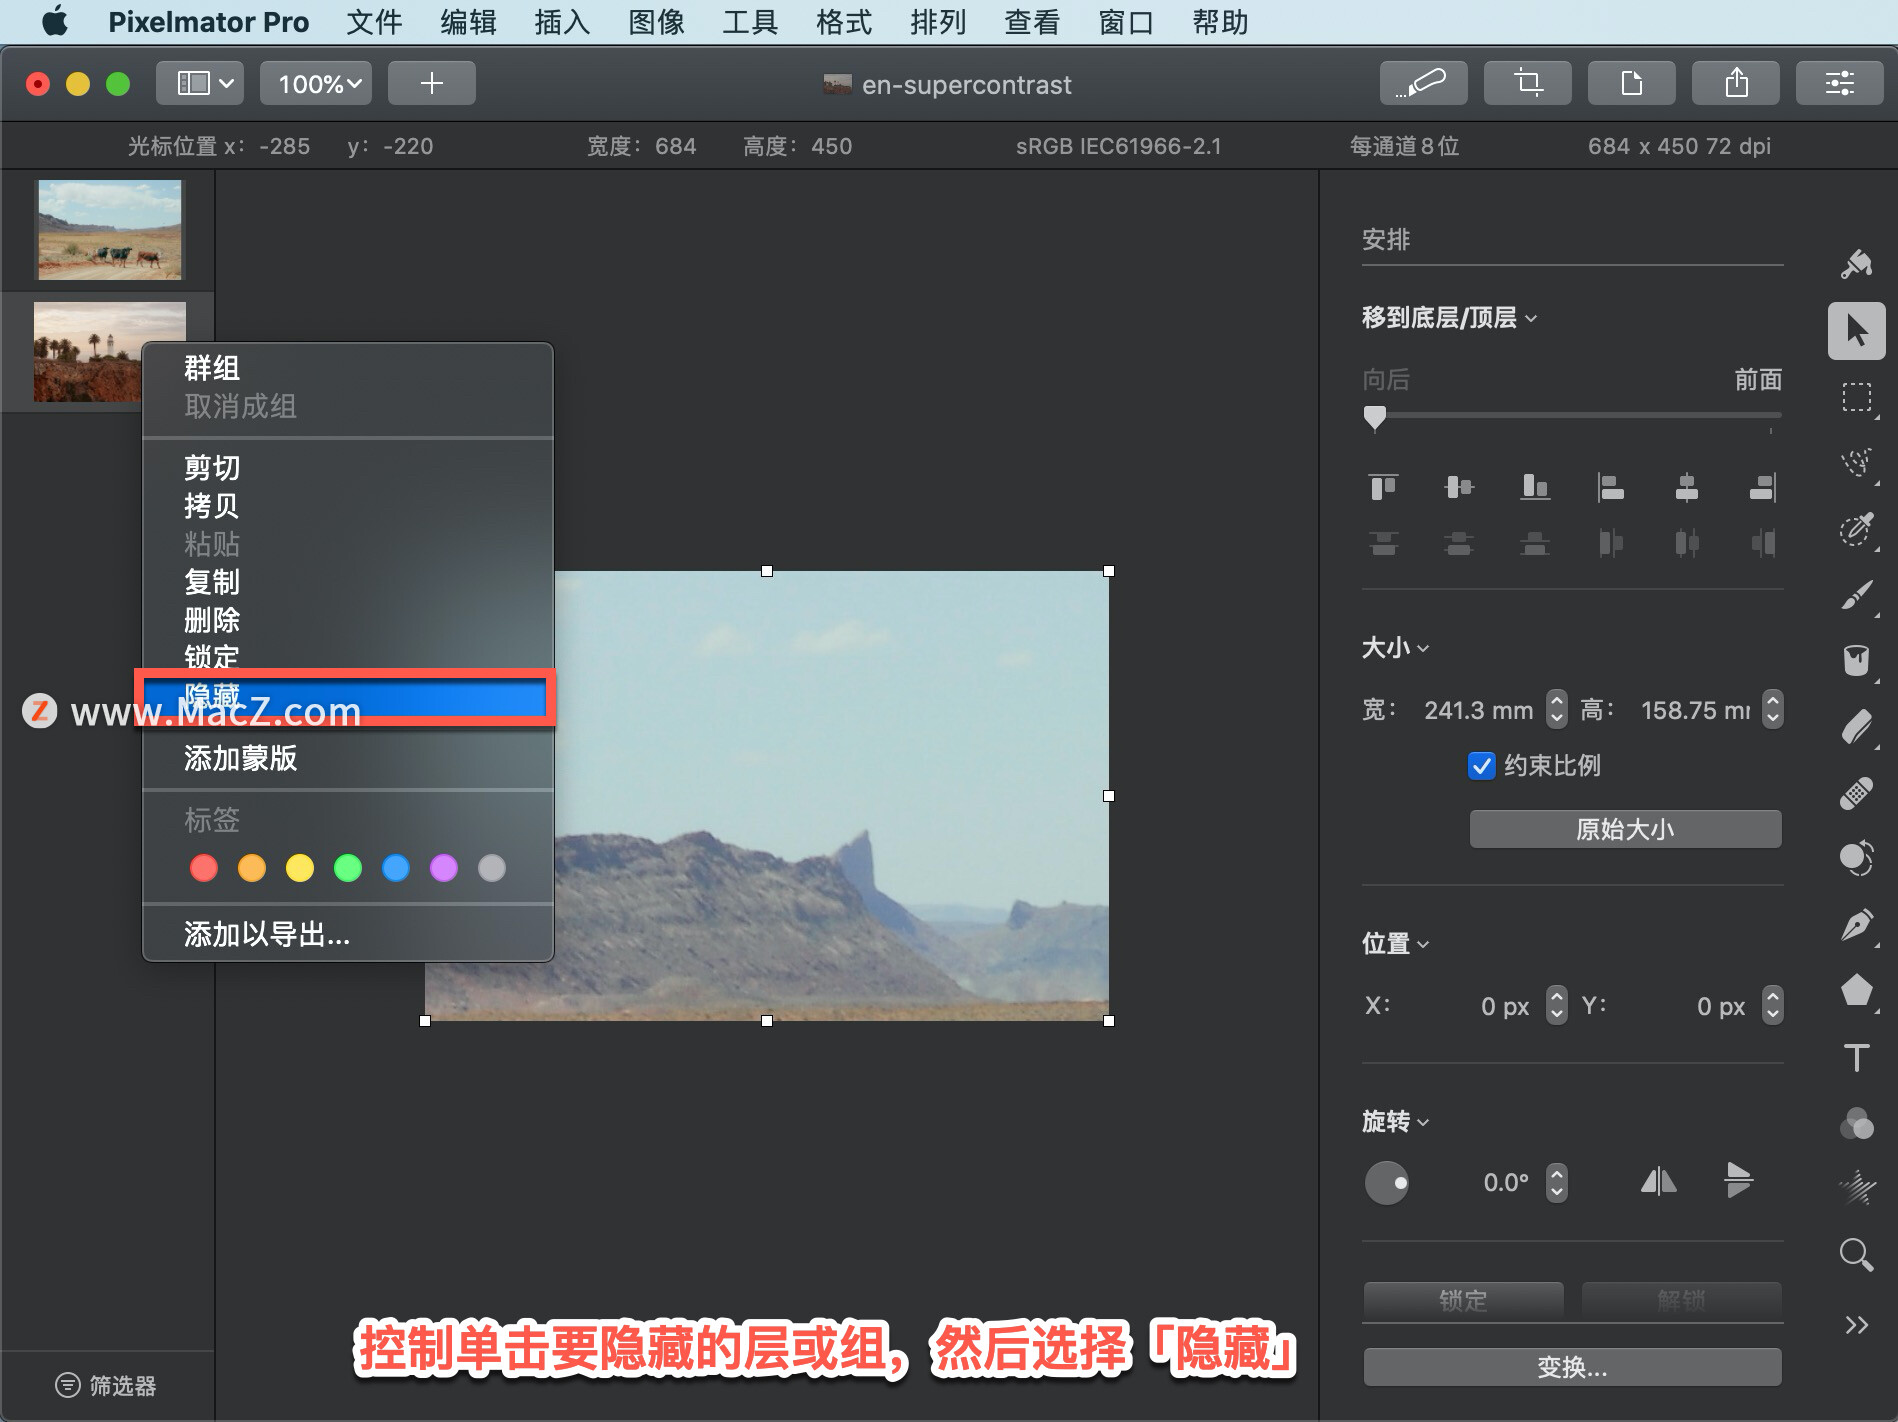Select the Reshape warp tool
Image resolution: width=1898 pixels, height=1422 pixels.
1856,859
